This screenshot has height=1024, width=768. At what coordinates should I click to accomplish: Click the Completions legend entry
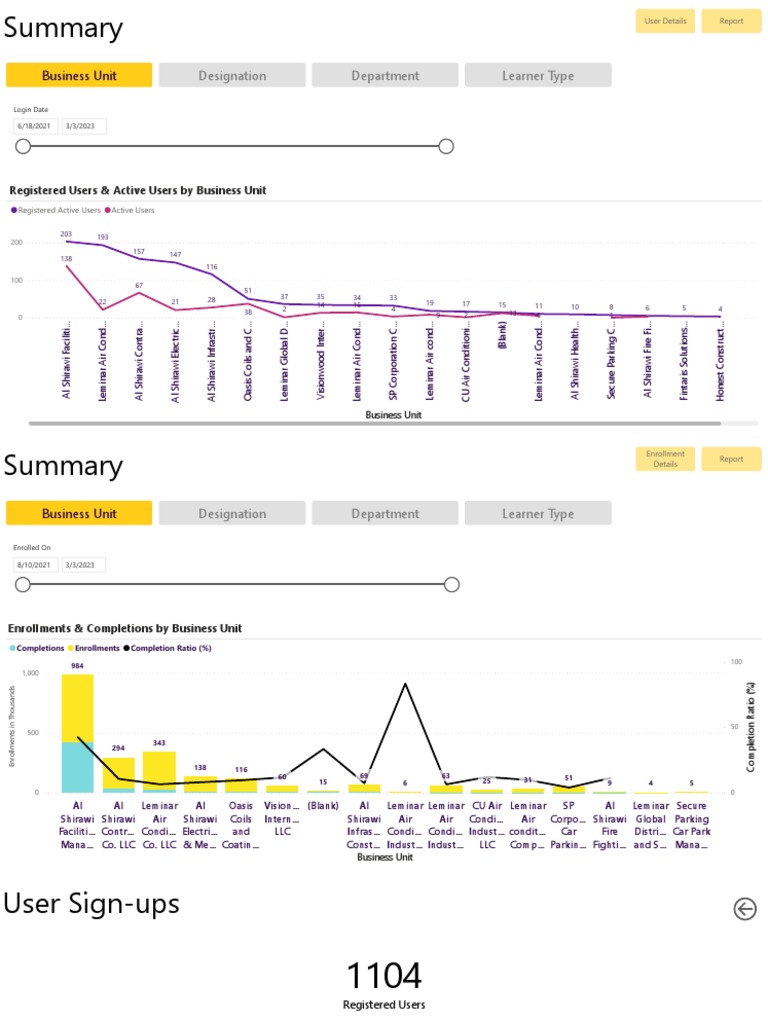(x=37, y=648)
